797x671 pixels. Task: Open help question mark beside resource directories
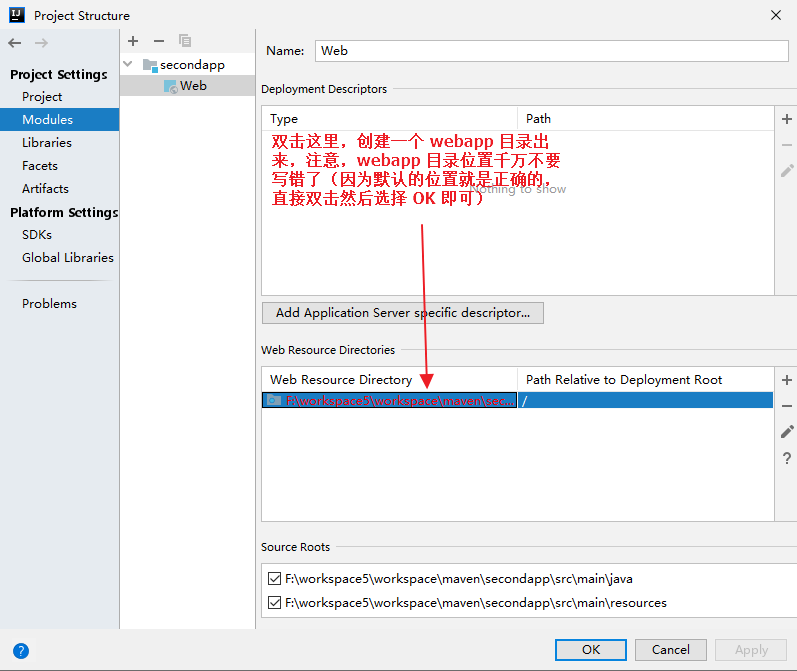click(x=786, y=458)
